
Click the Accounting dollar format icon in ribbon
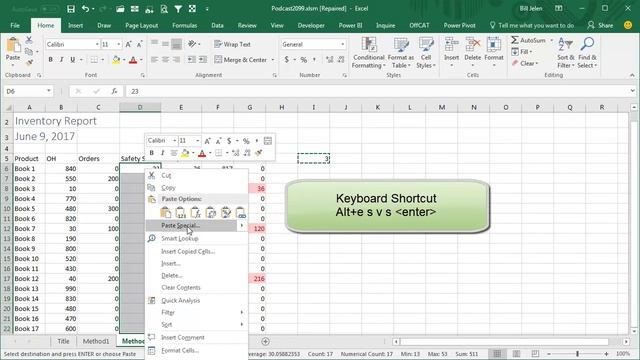click(x=287, y=60)
